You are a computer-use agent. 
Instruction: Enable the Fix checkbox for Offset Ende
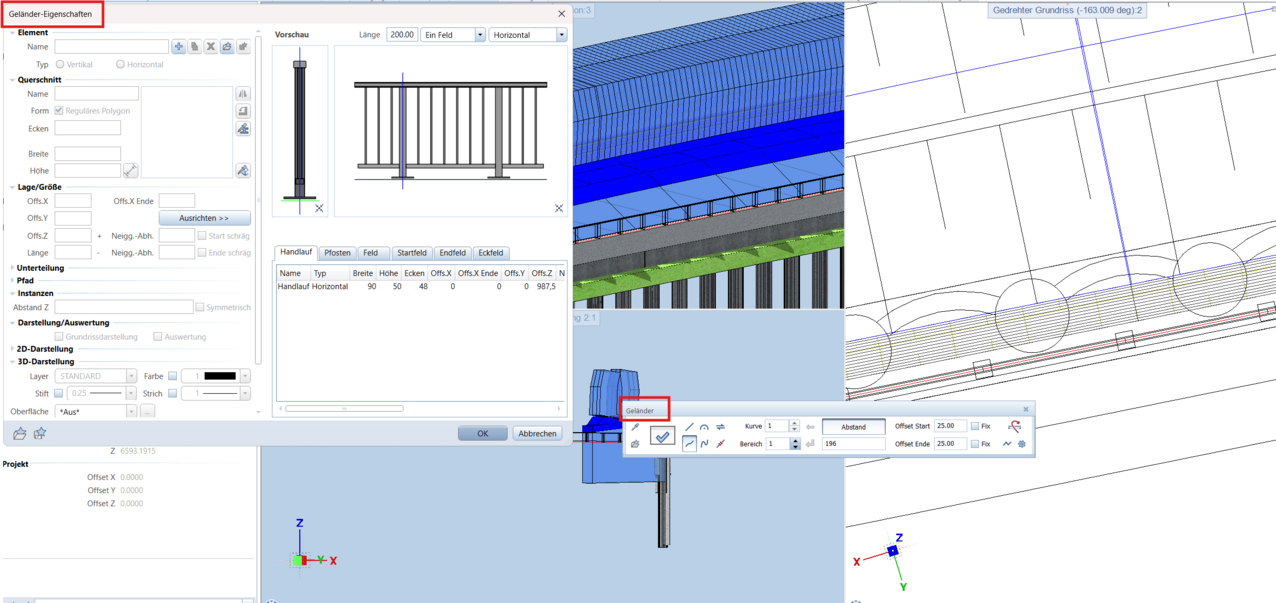pos(975,444)
